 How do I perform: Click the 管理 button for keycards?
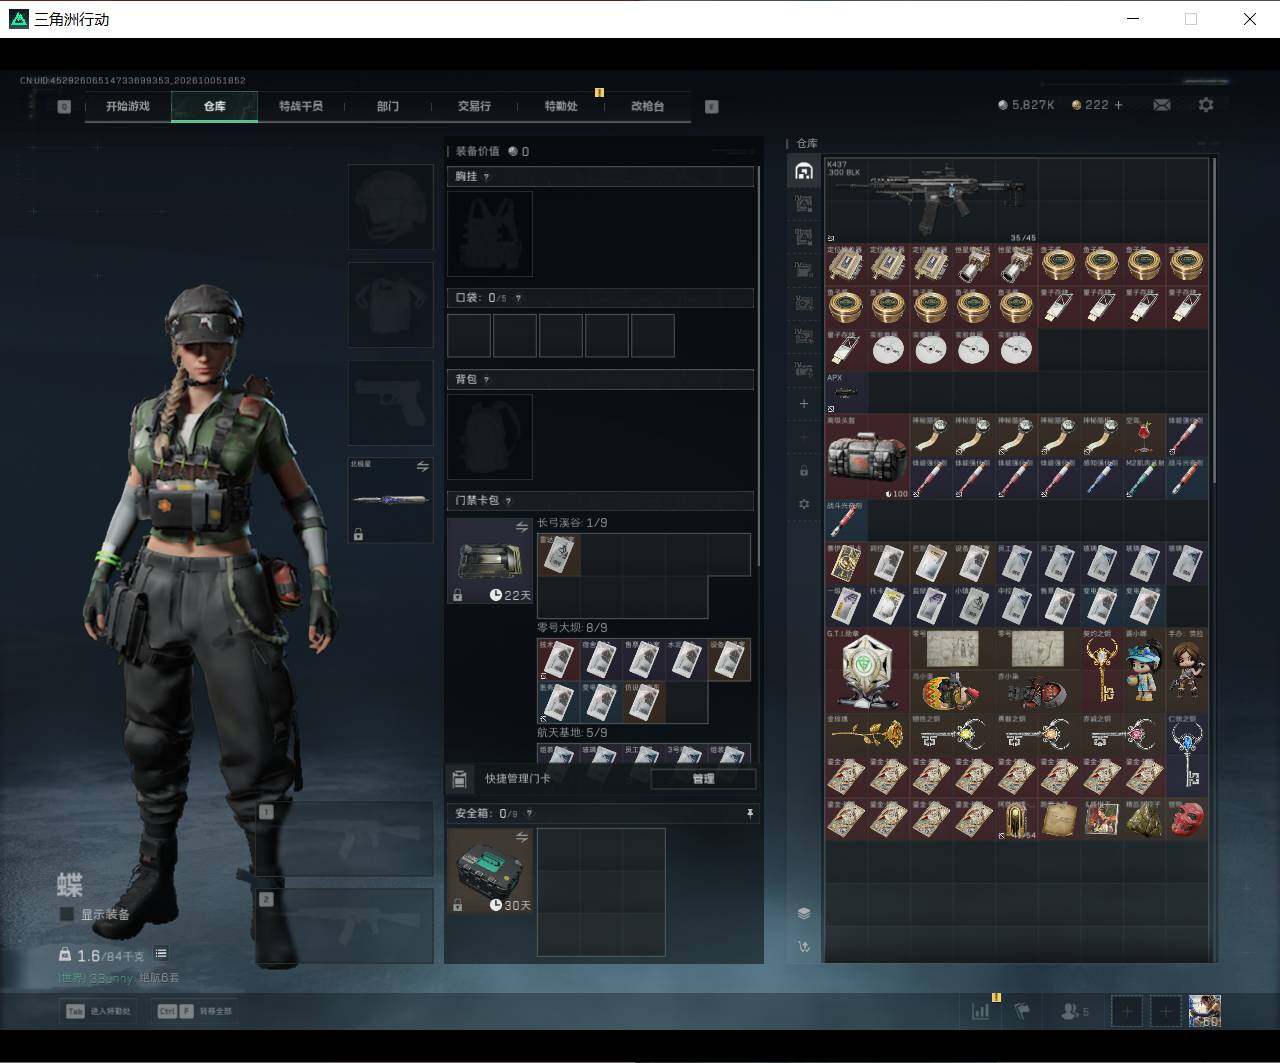(703, 779)
